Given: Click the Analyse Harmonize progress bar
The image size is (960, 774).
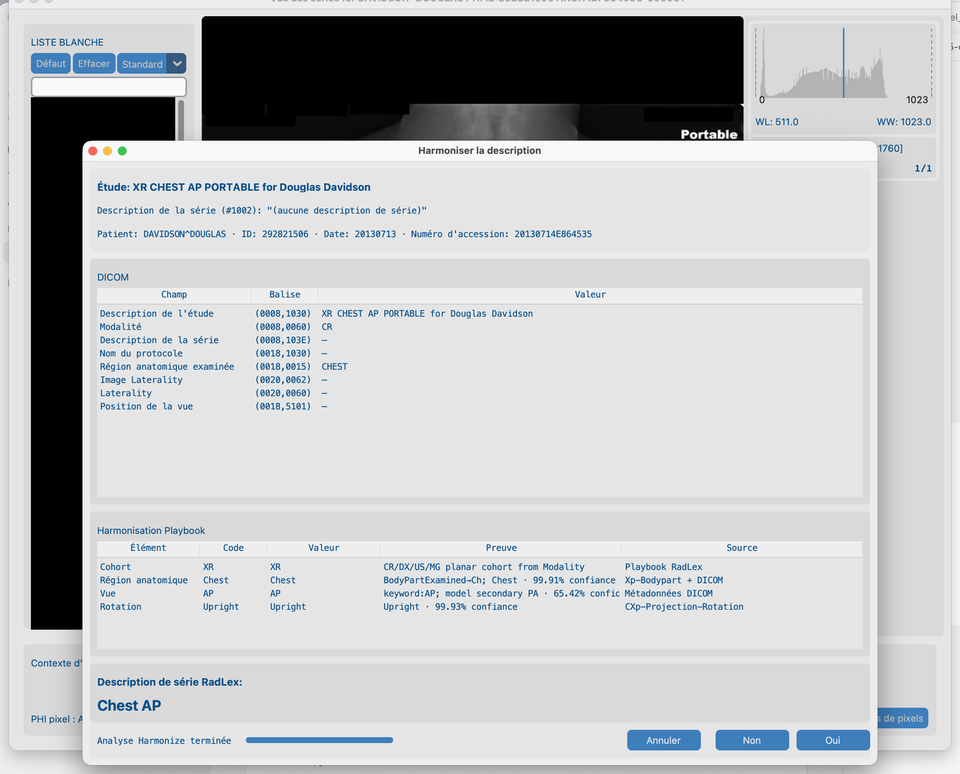Looking at the screenshot, I should coord(319,740).
